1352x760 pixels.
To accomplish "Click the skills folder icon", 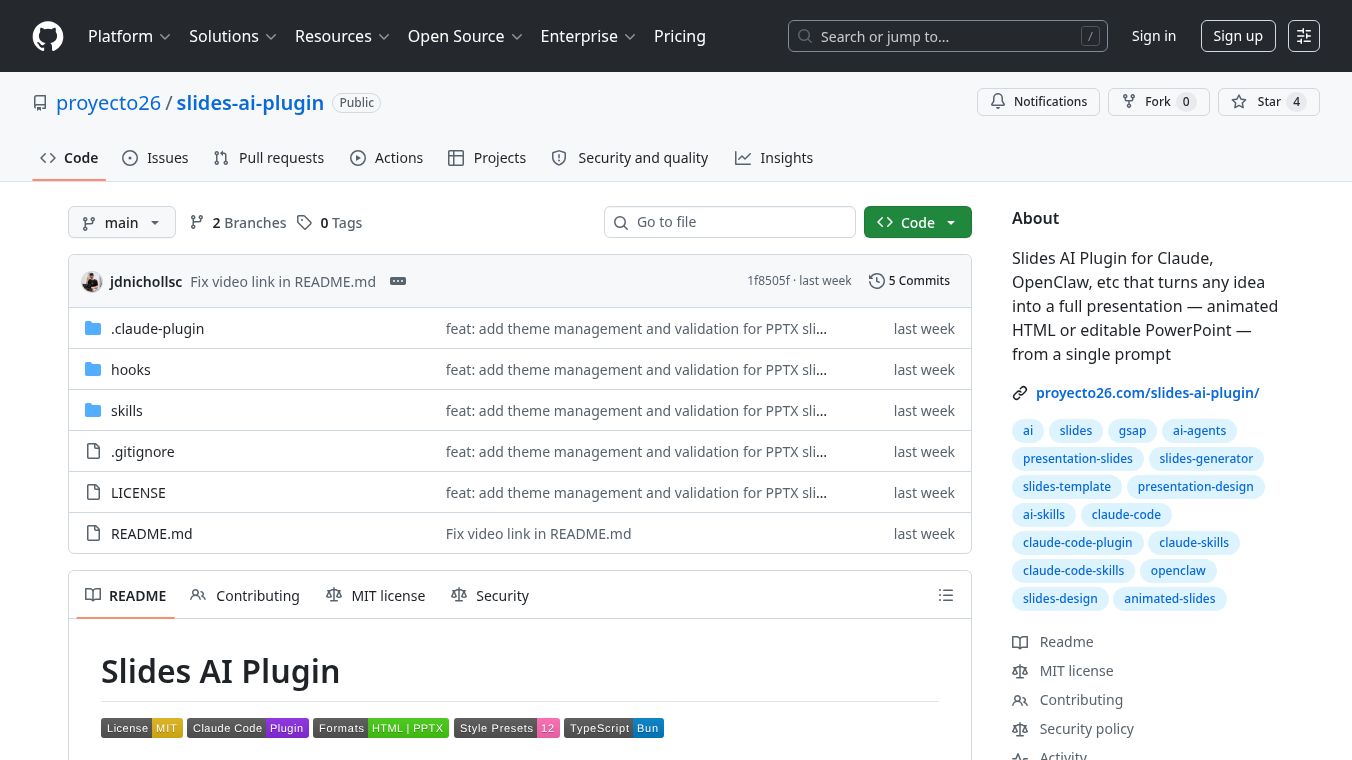I will coord(93,410).
